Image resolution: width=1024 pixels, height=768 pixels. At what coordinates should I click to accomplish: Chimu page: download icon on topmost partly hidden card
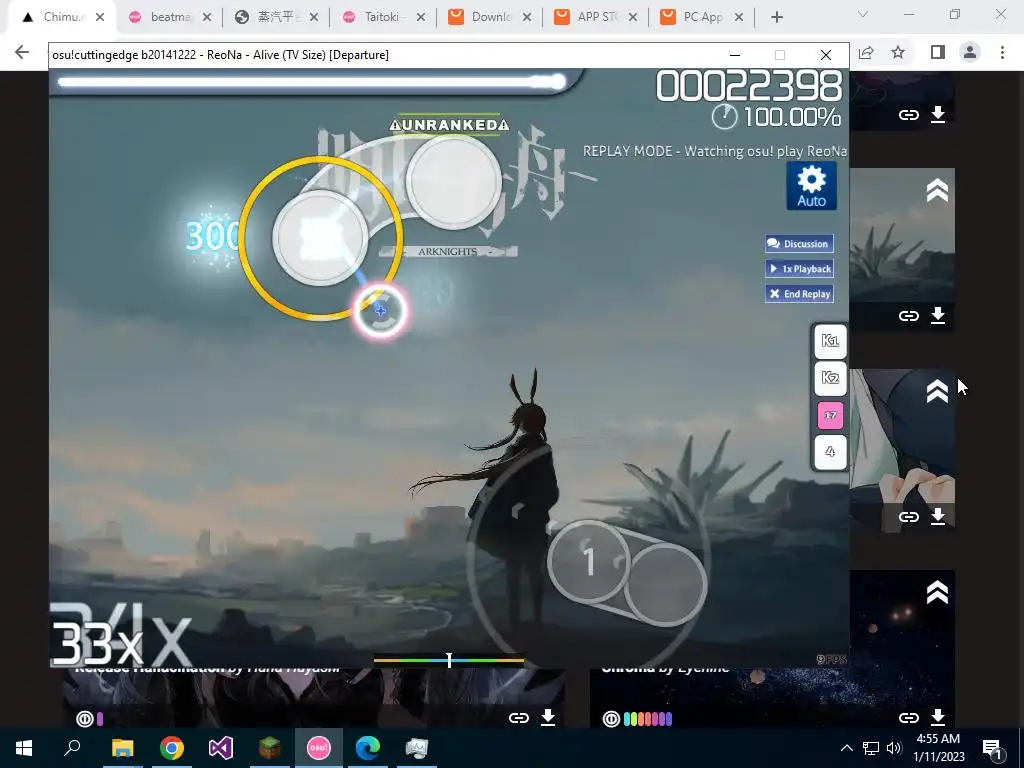tap(938, 114)
